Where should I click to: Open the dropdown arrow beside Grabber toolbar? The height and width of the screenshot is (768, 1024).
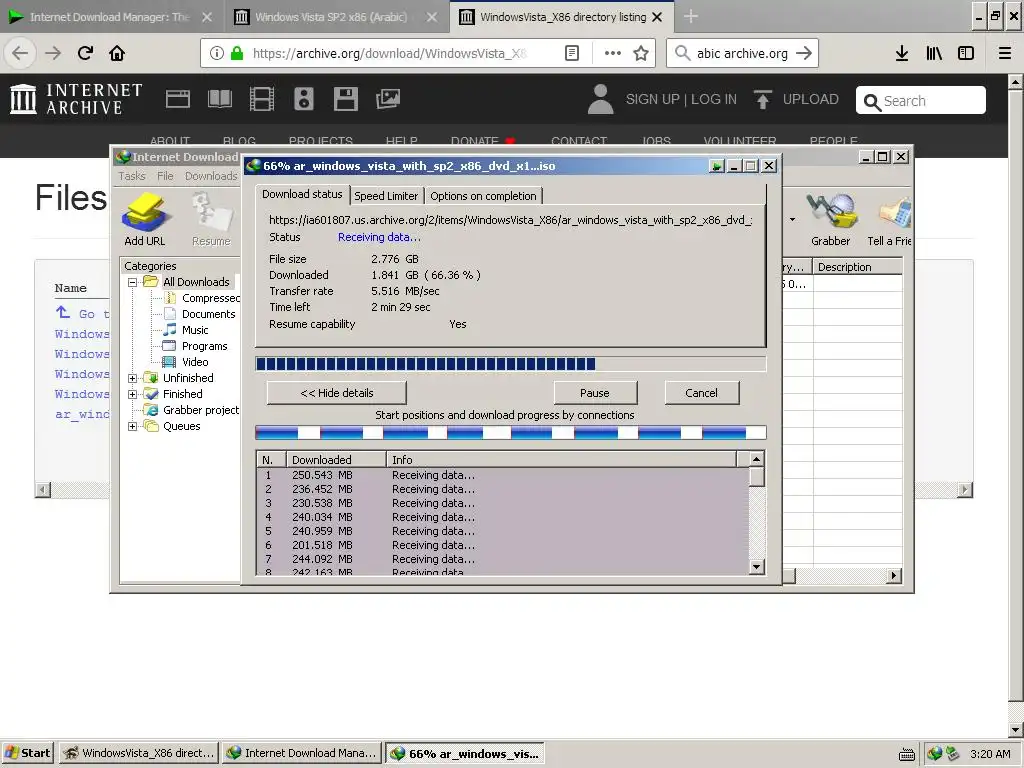[x=792, y=219]
